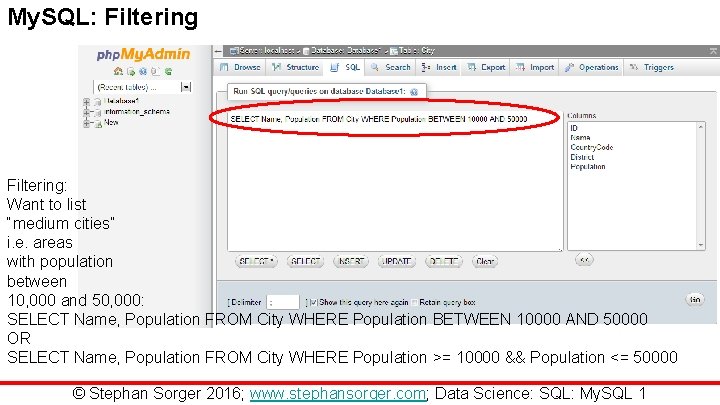Click the phpMyAdmin Home icon
Image resolution: width=720 pixels, height=405 pixels.
click(118, 71)
